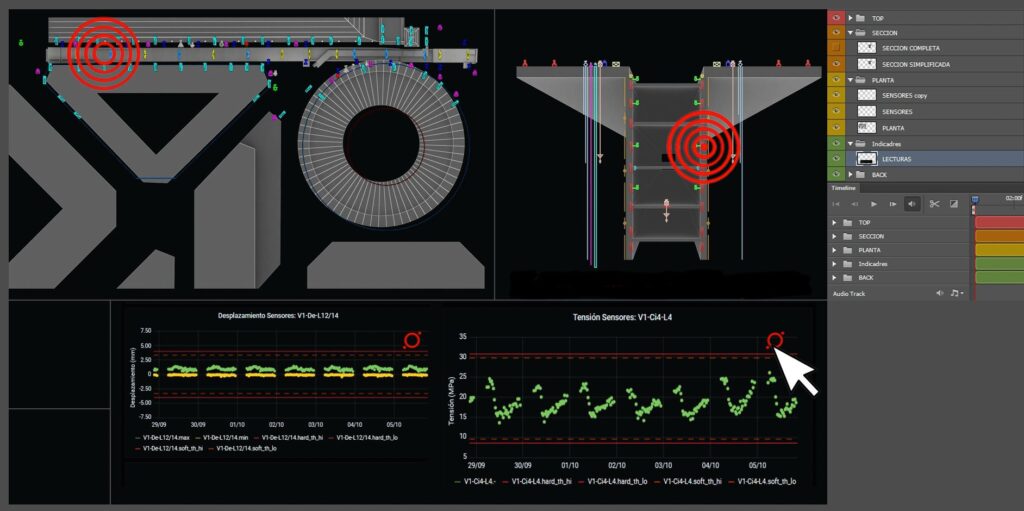Expand the TOP group in Layers
The height and width of the screenshot is (511, 1024).
(850, 18)
